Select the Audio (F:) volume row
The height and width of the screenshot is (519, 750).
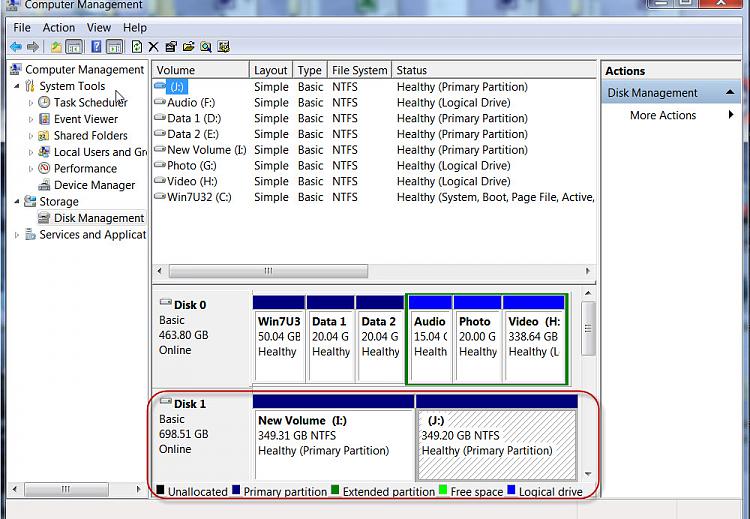click(x=374, y=103)
